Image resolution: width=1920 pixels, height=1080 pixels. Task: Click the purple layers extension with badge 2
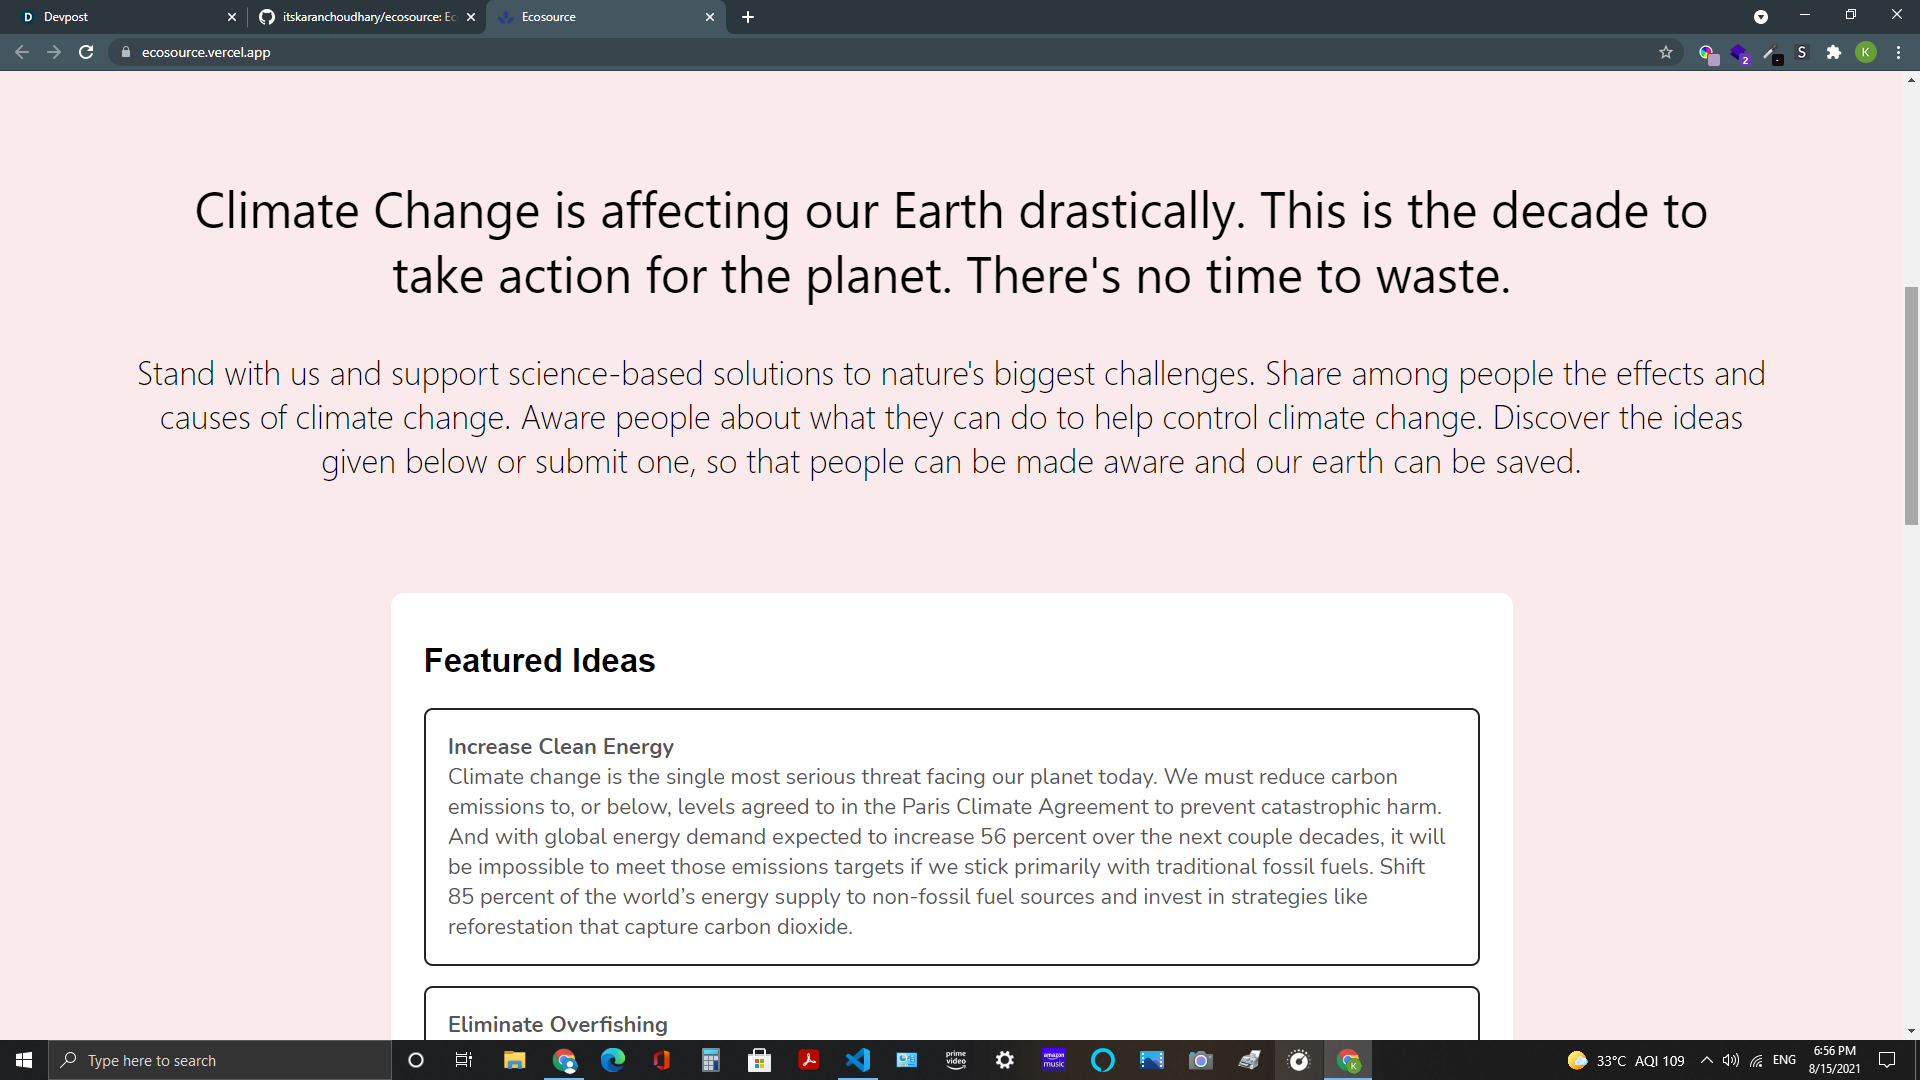click(1739, 52)
